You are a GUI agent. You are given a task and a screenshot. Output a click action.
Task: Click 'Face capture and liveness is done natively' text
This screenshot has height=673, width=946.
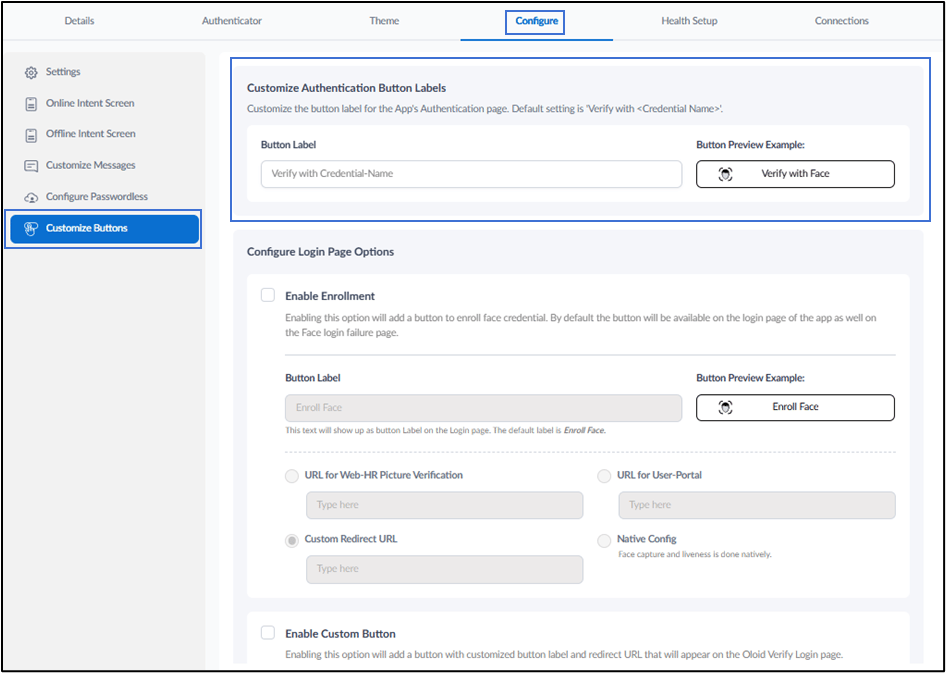tap(695, 554)
